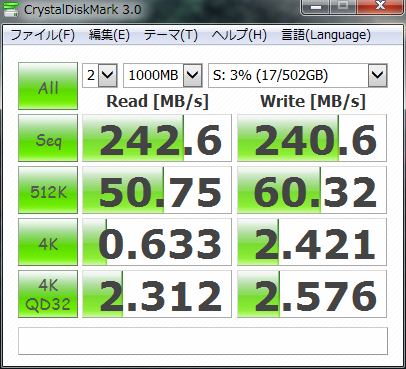Expand the 1000MB test size dropdown
This screenshot has width=406, height=369.
pyautogui.click(x=193, y=75)
